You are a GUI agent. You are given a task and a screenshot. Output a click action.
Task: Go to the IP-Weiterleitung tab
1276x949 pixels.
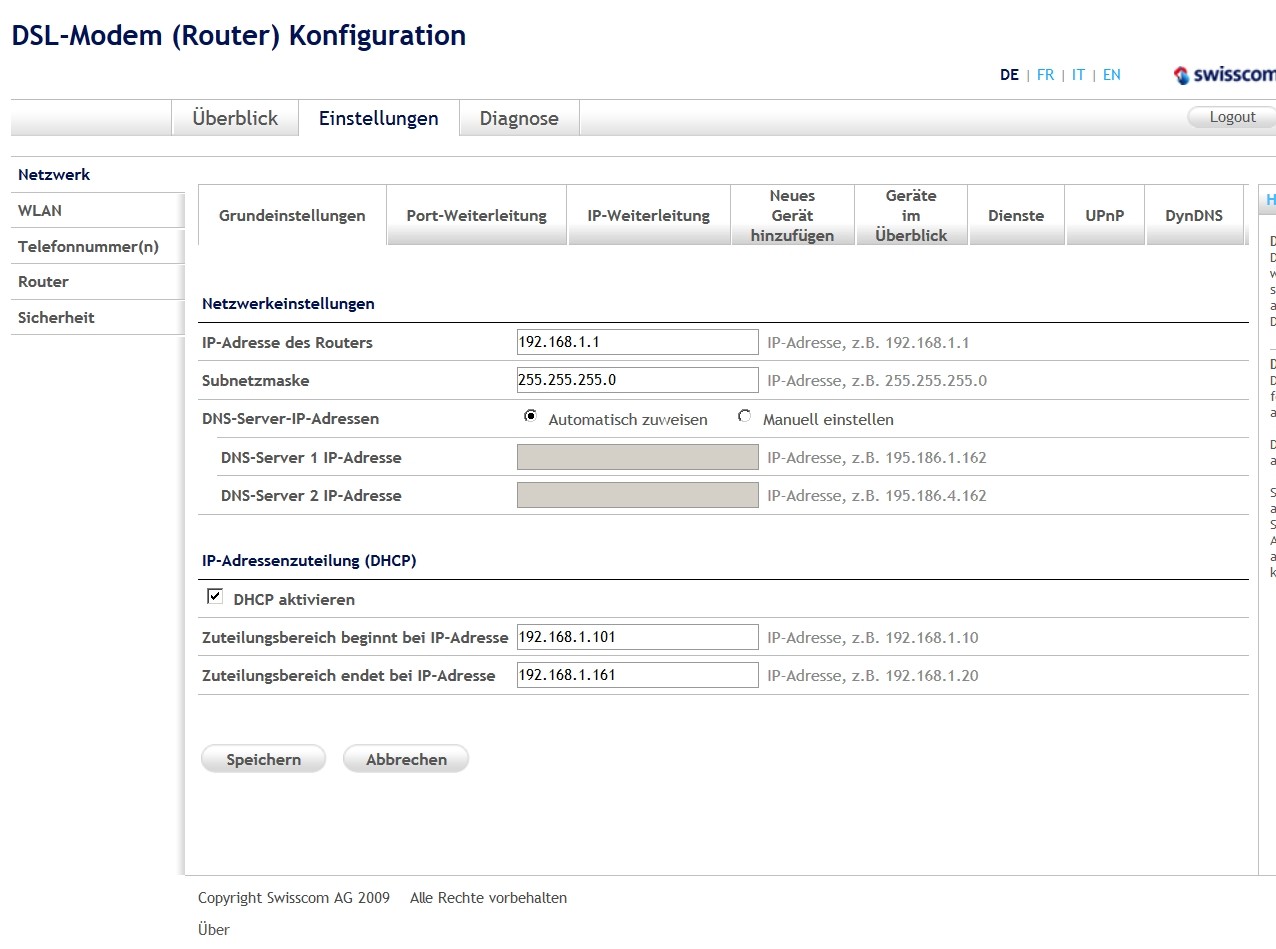[x=648, y=216]
